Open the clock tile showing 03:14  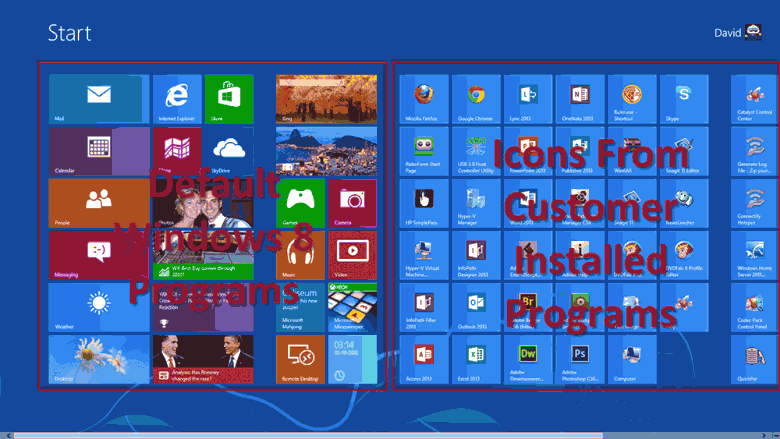pyautogui.click(x=352, y=359)
